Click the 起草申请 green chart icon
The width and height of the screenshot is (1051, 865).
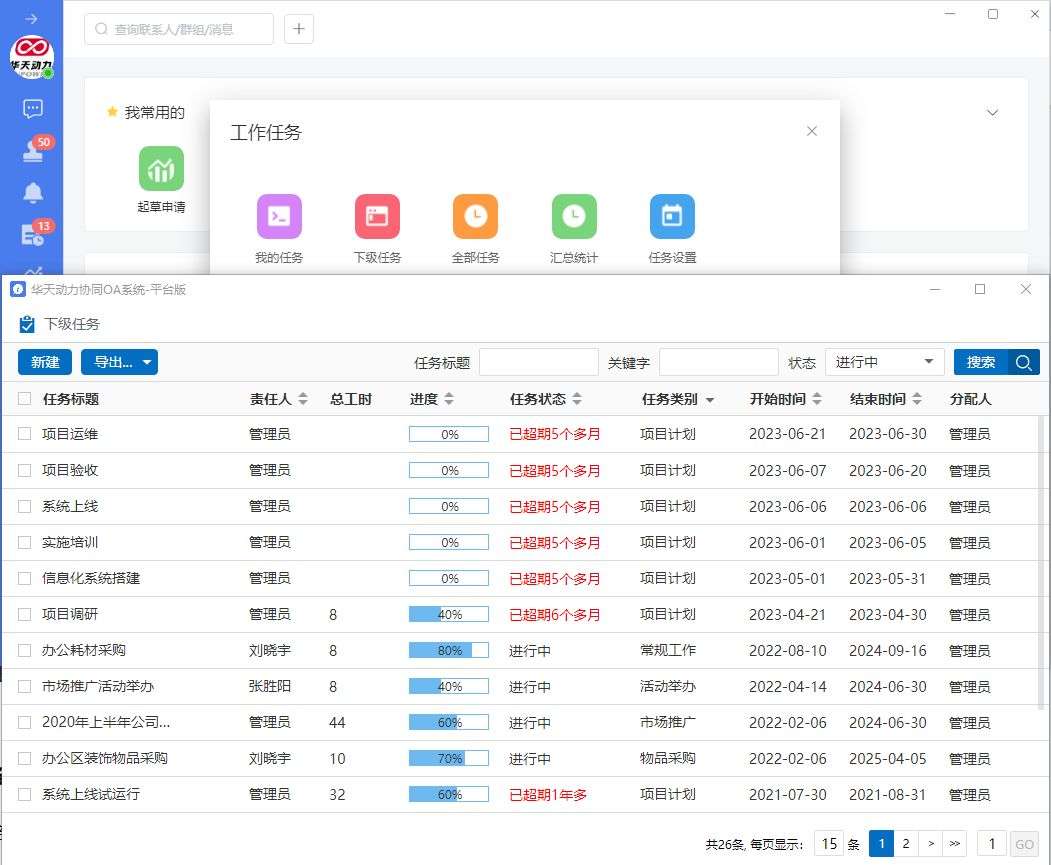coord(161,169)
